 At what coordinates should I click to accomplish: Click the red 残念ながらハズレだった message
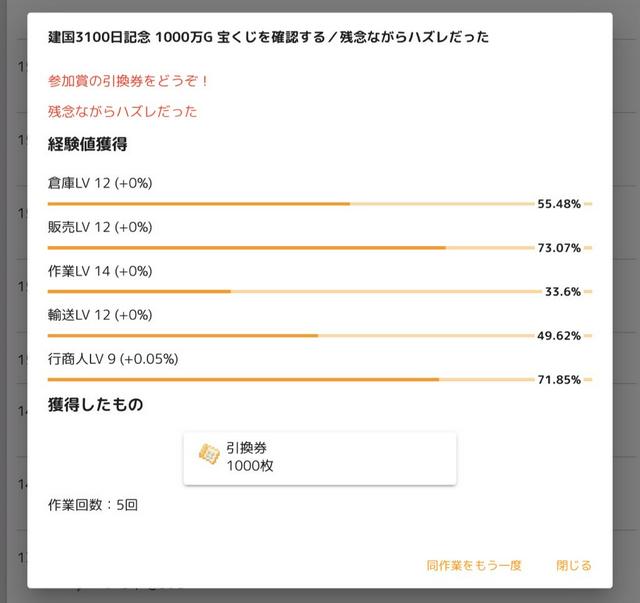(x=123, y=112)
